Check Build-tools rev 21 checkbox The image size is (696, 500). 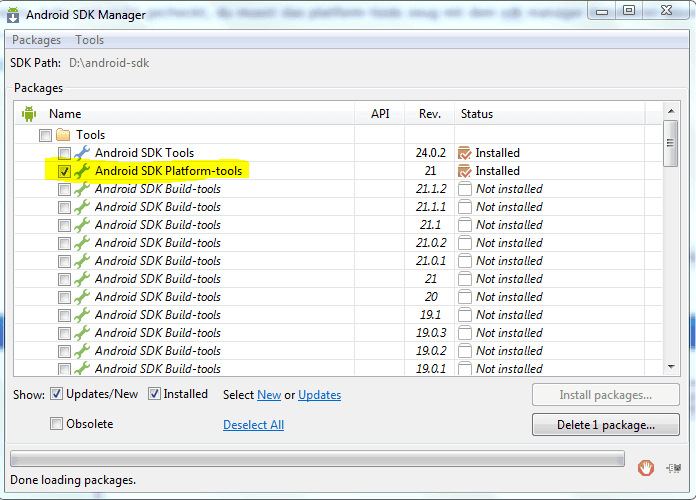click(64, 279)
